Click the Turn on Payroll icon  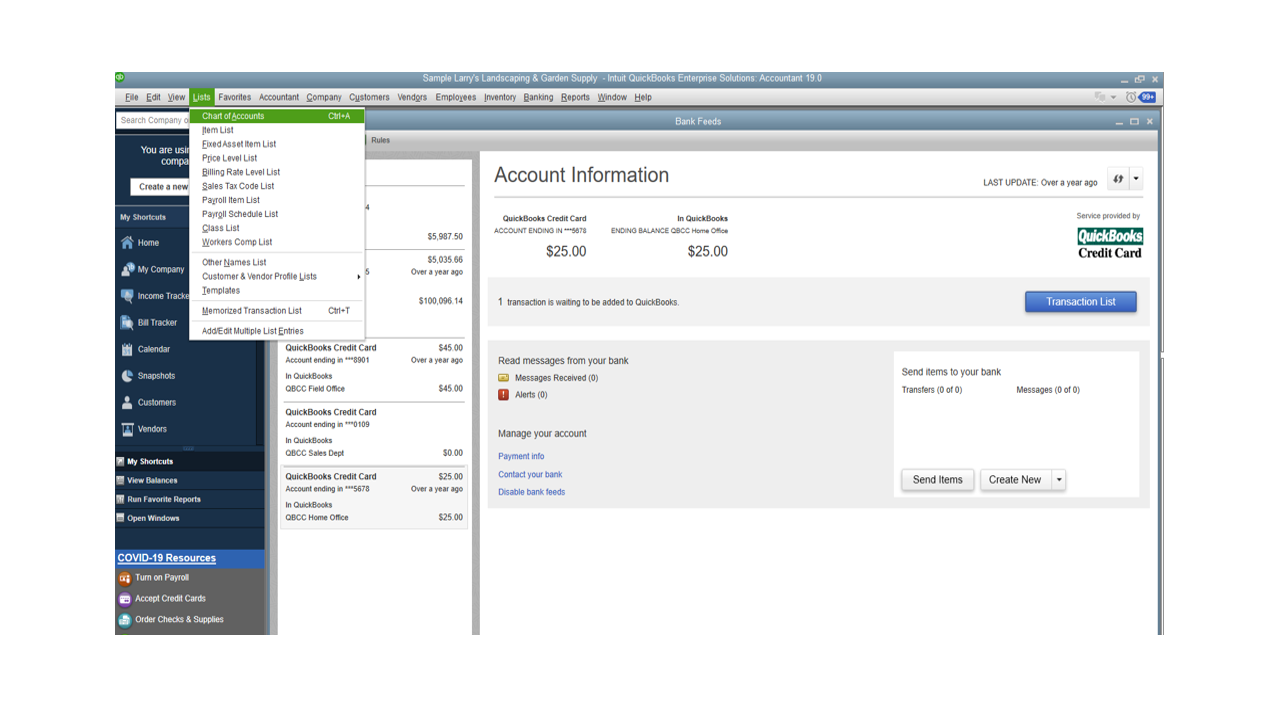(125, 577)
